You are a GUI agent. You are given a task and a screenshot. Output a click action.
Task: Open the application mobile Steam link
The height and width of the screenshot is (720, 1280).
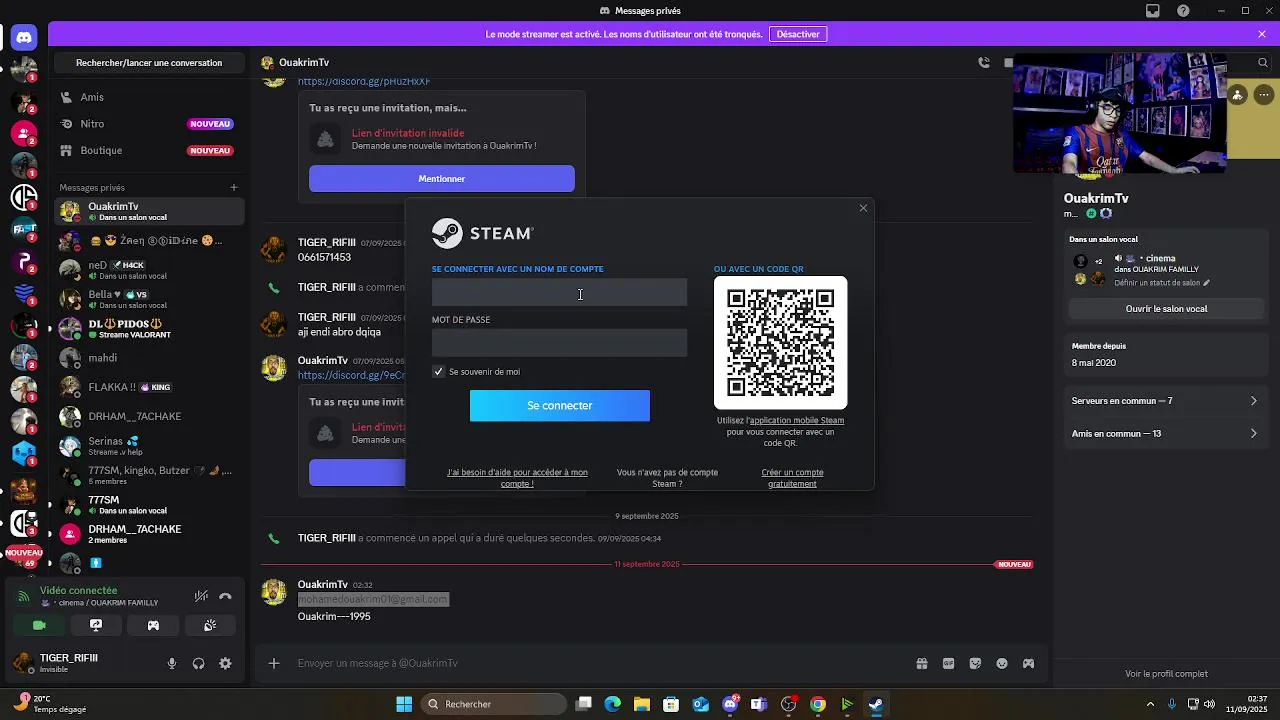coord(797,420)
